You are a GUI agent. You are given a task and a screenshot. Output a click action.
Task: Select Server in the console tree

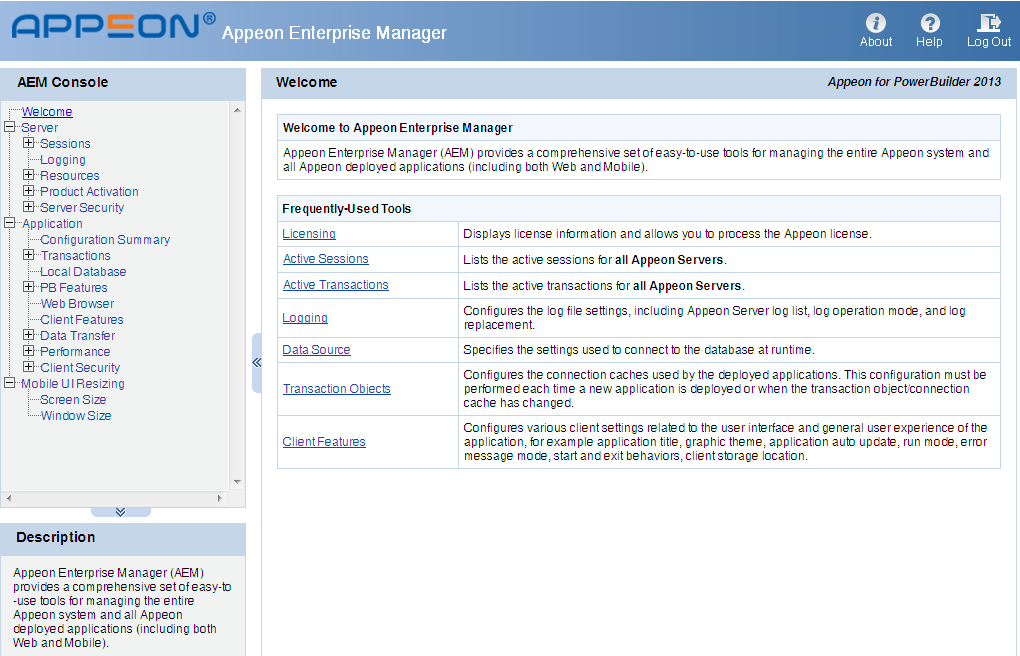pyautogui.click(x=40, y=128)
